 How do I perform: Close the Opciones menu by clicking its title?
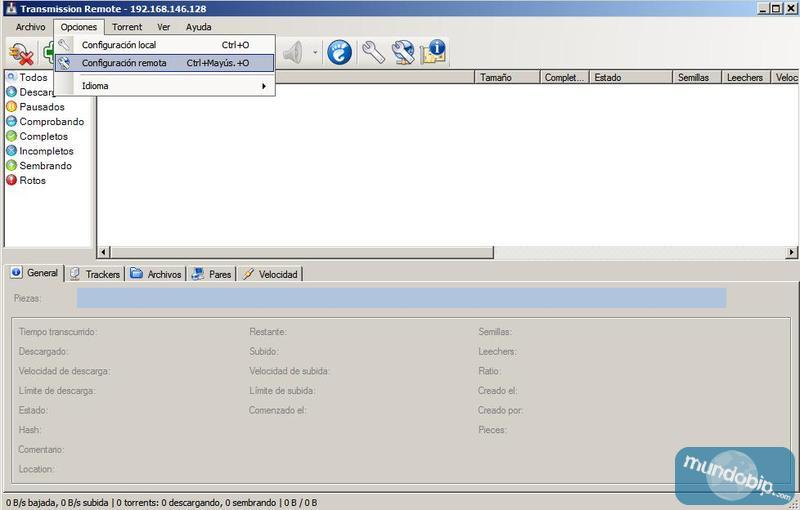(x=79, y=27)
